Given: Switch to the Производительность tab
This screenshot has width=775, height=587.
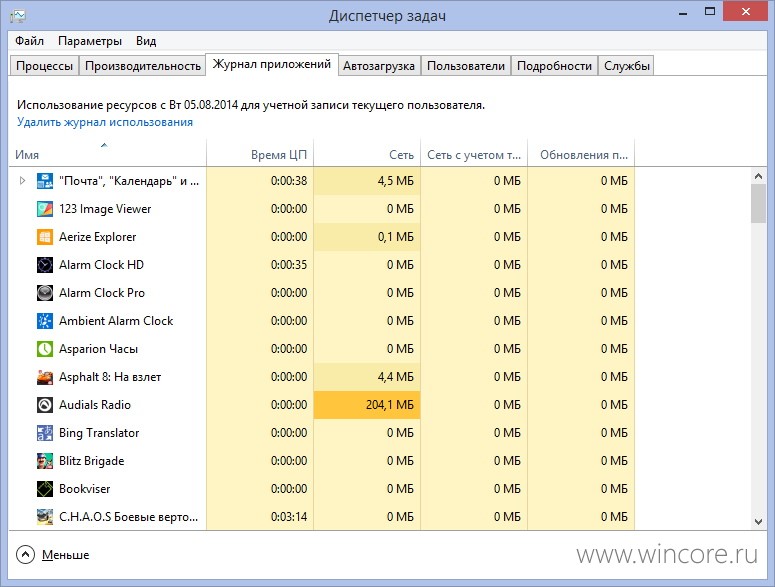Looking at the screenshot, I should pyautogui.click(x=143, y=66).
